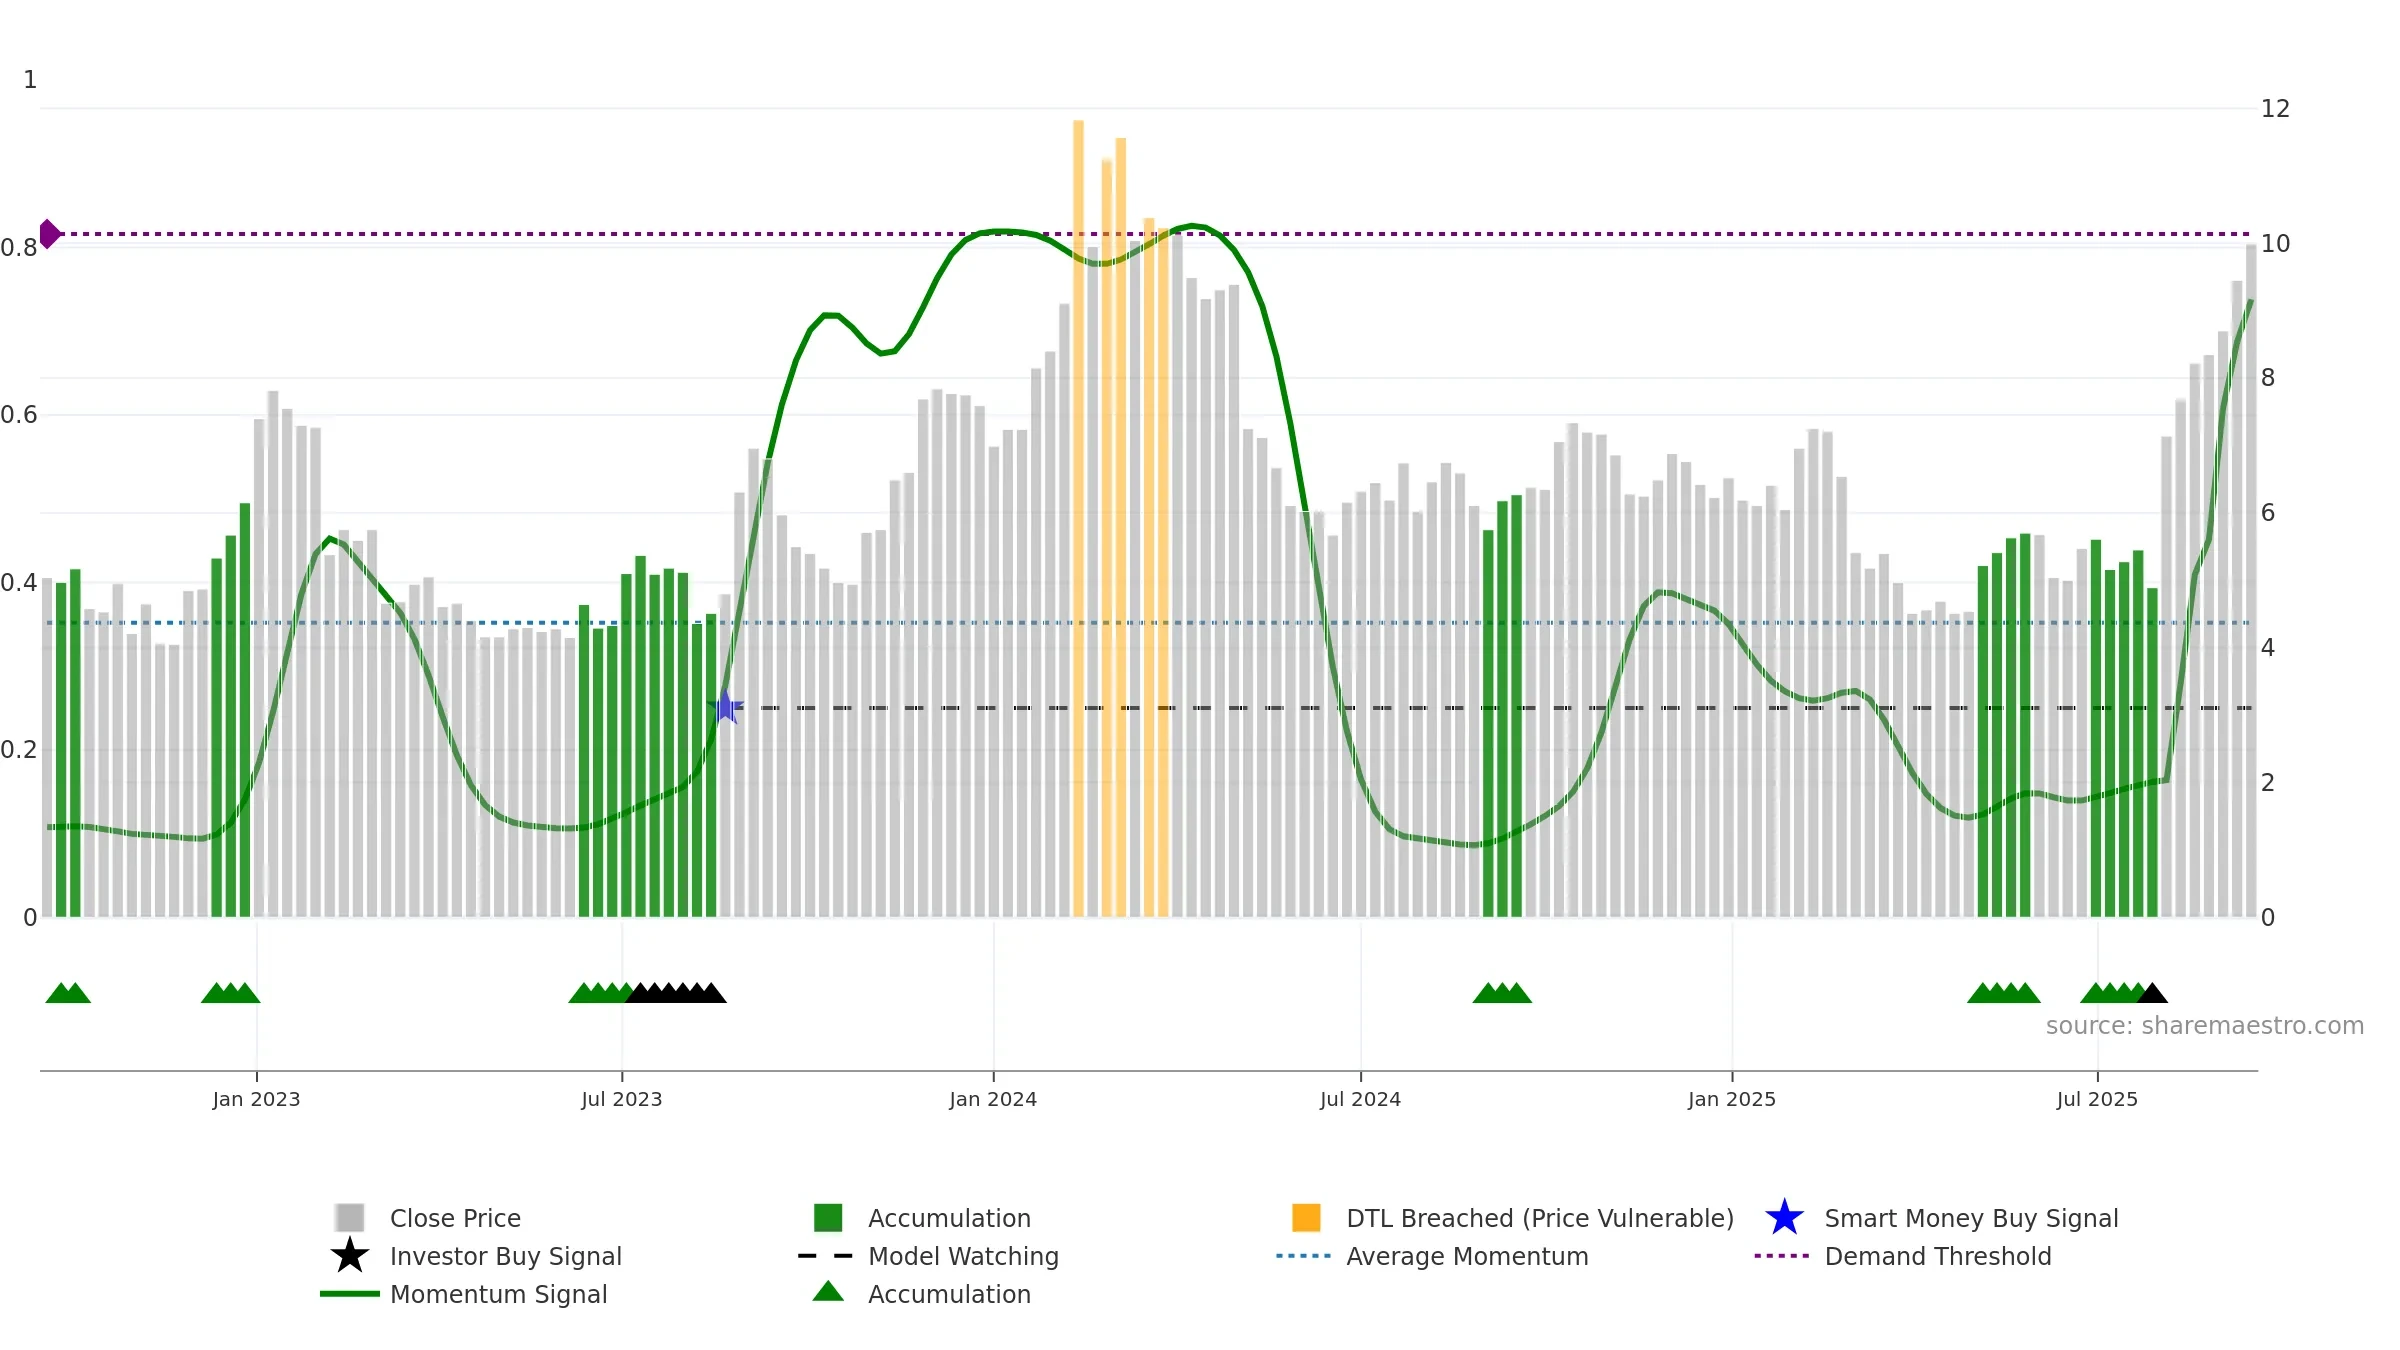Image resolution: width=2400 pixels, height=1350 pixels.
Task: Click the Jul 2024 x-axis label
Action: click(x=1360, y=1099)
